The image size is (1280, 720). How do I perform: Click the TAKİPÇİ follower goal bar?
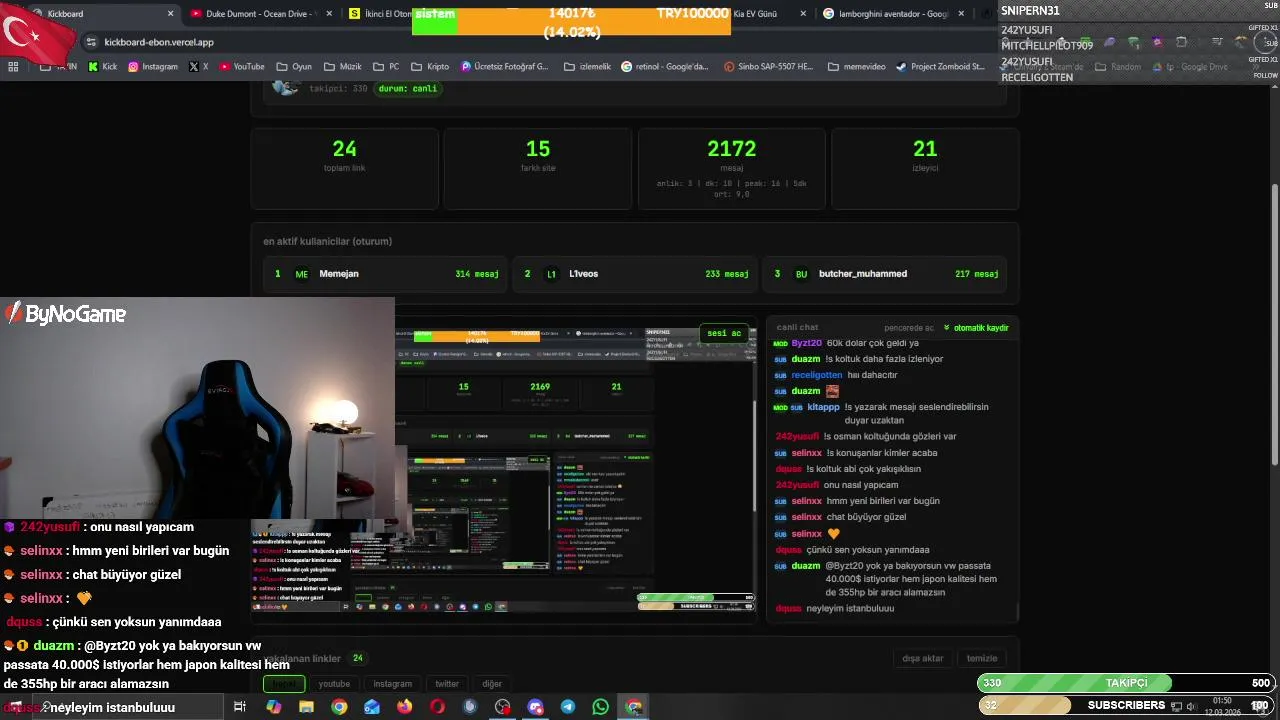click(x=1128, y=683)
